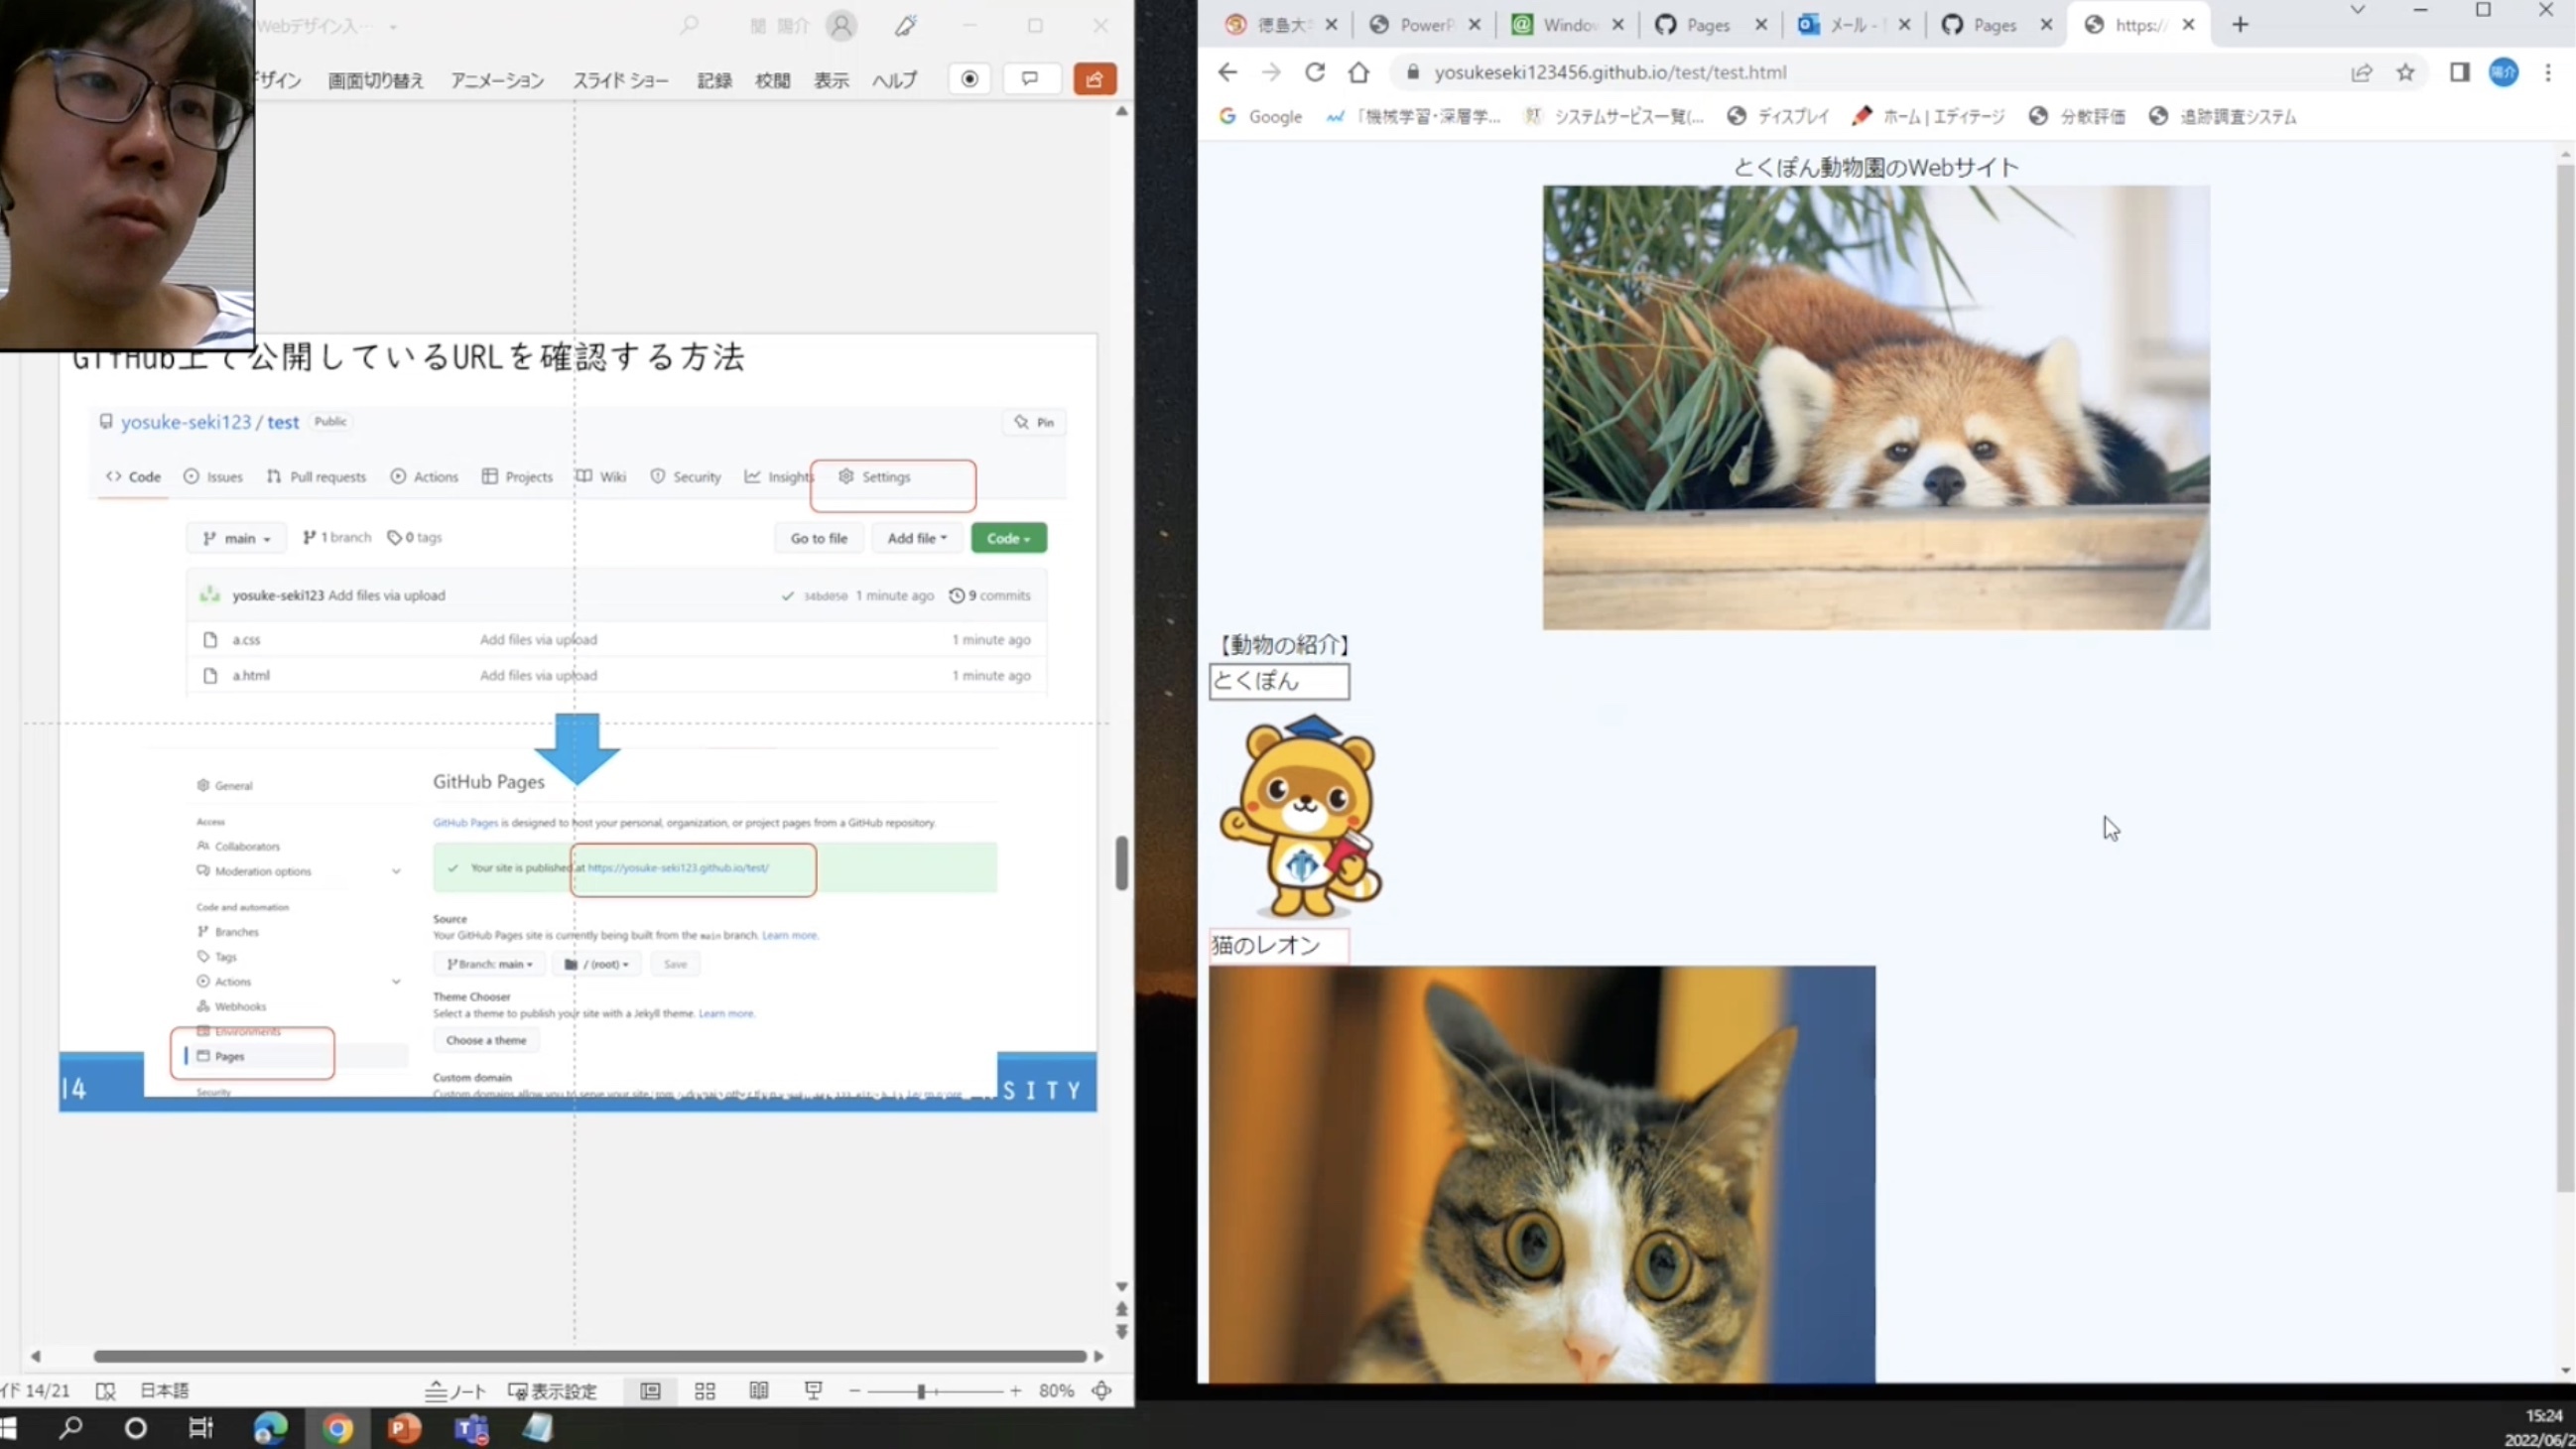
Task: Click Chrome back arrow
Action: coord(1227,72)
